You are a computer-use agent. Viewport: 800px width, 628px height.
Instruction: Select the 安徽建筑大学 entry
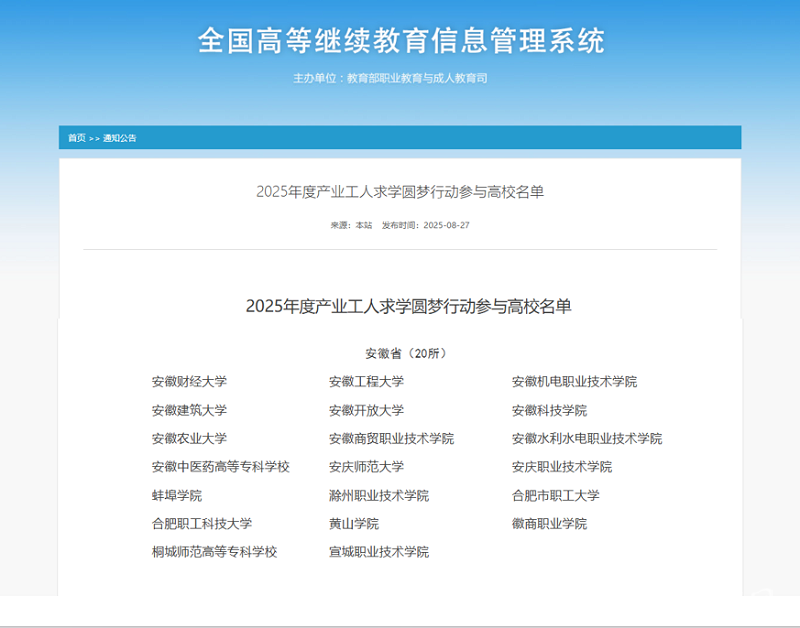(189, 410)
